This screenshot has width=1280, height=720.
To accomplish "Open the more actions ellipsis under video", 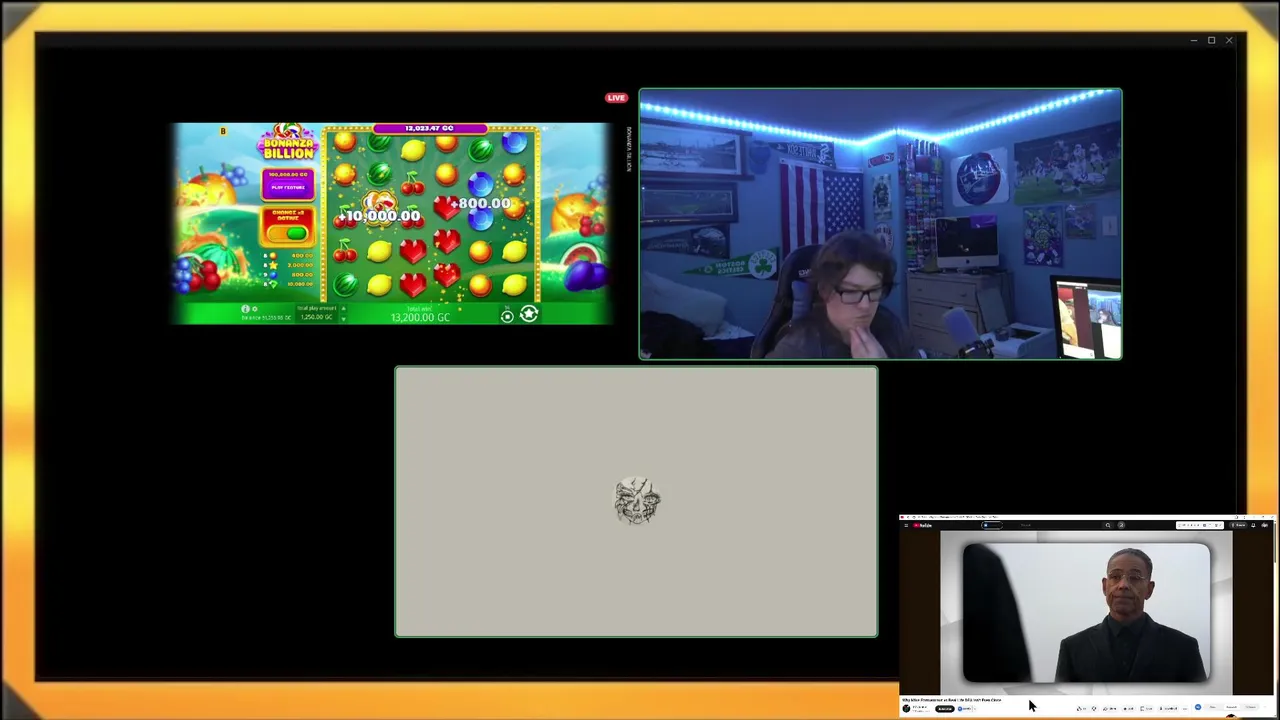I will tap(1185, 708).
